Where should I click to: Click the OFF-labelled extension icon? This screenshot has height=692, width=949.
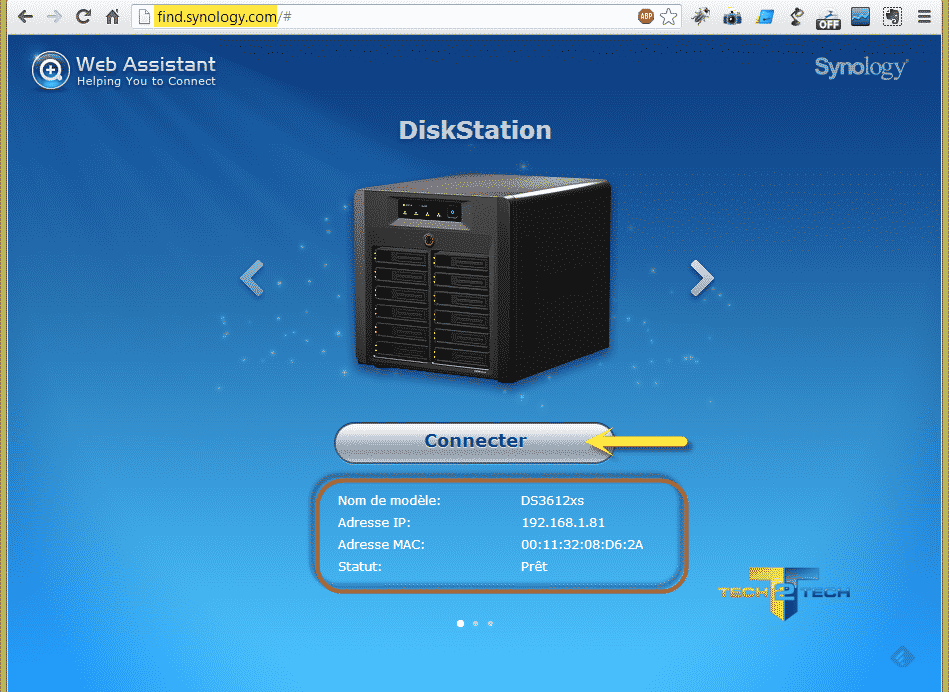[x=828, y=19]
